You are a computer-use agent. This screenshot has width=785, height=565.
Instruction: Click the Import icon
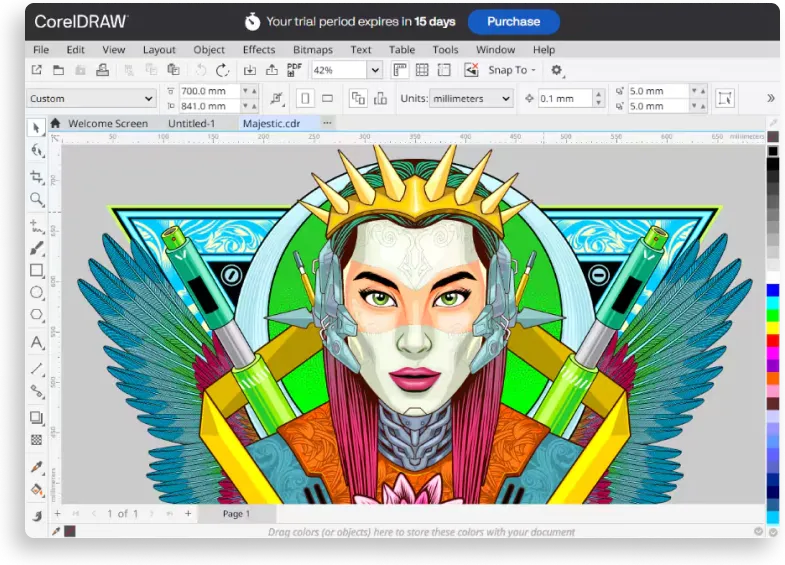249,70
